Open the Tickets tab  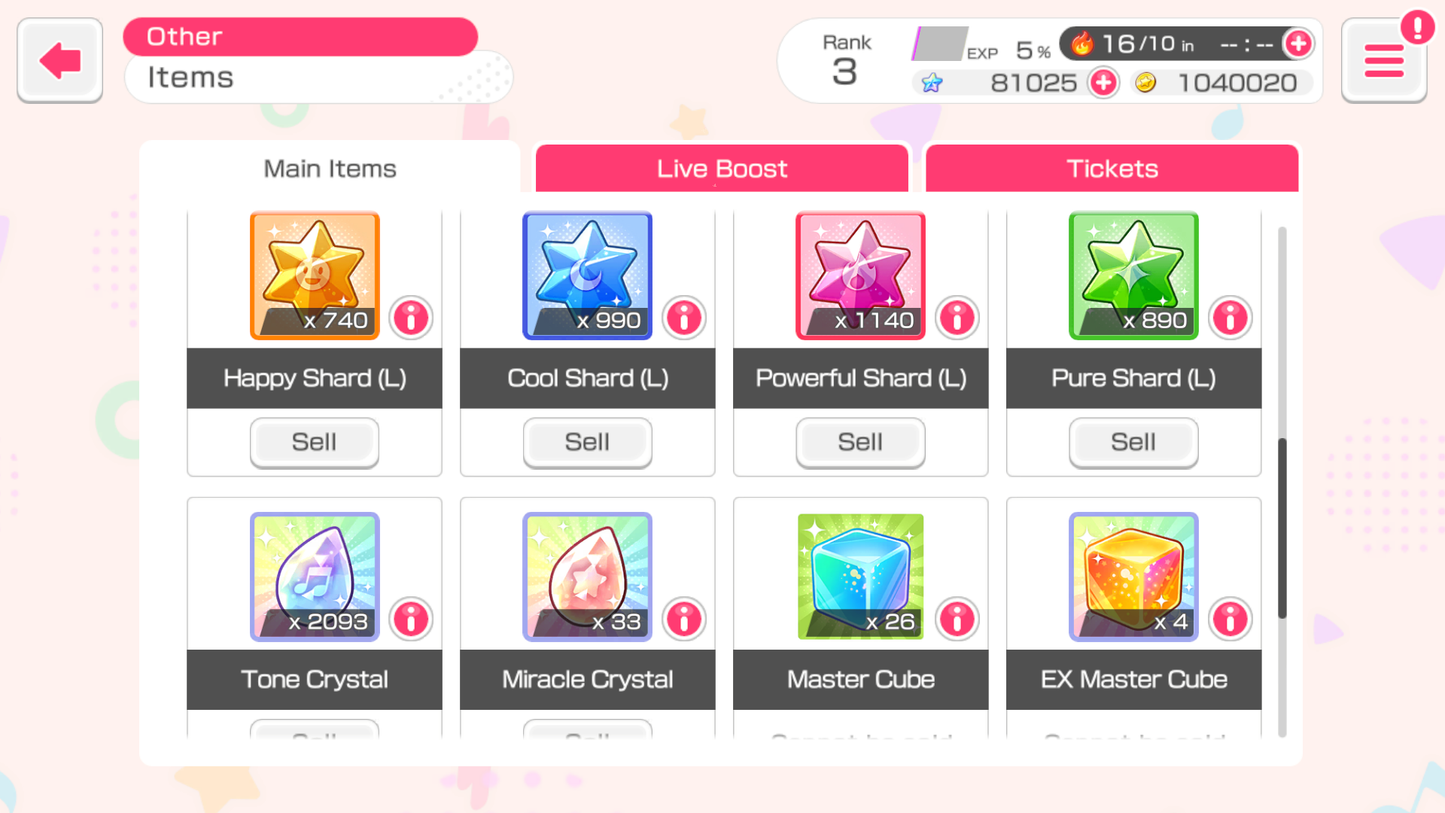1112,168
